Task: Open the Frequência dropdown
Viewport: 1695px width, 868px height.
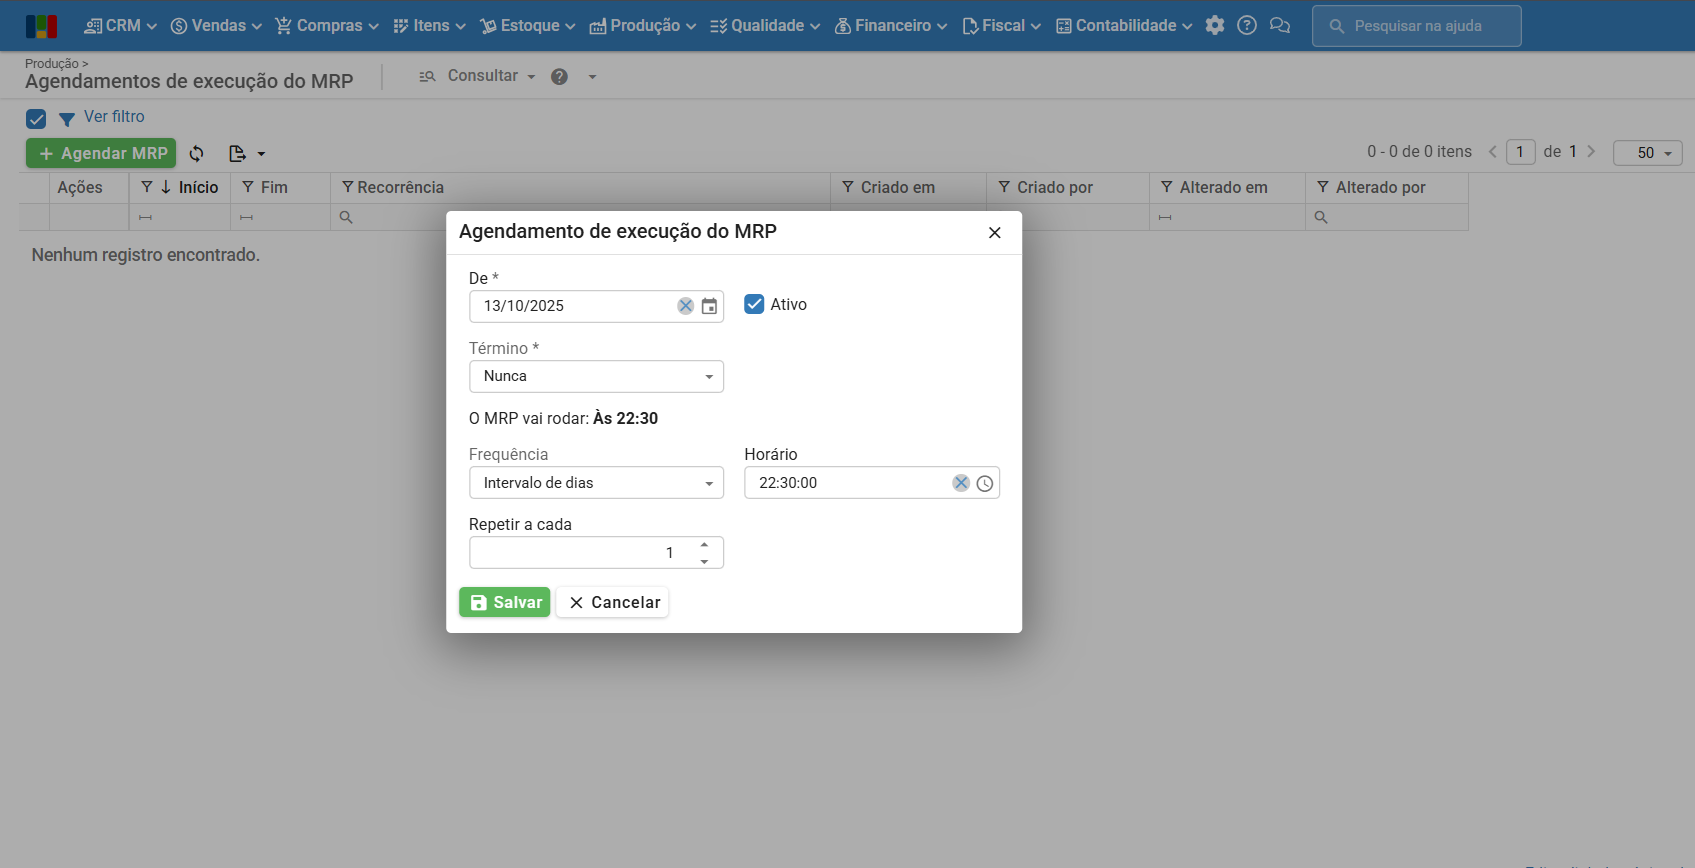Action: [x=596, y=483]
